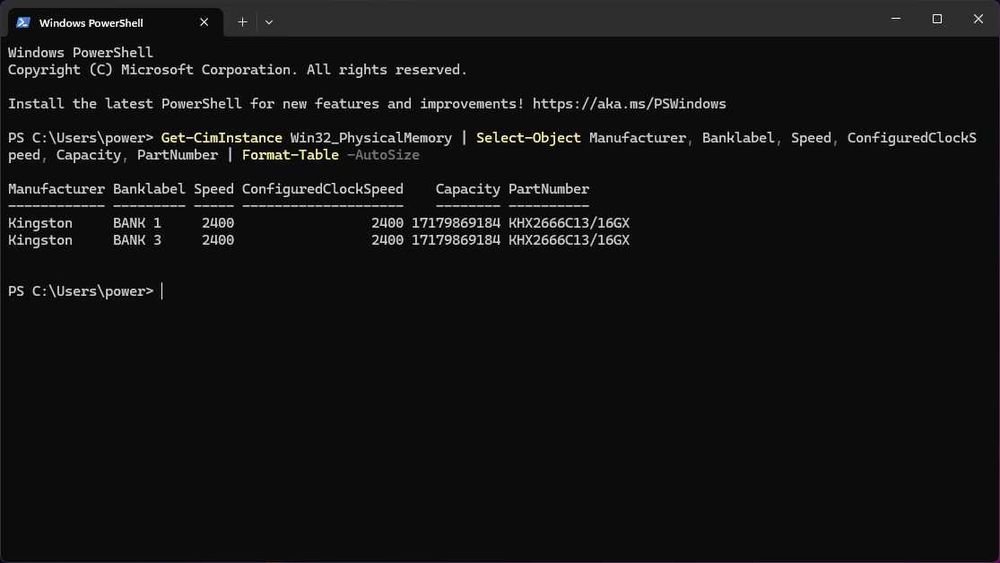Close the Windows PowerShell tab
The width and height of the screenshot is (1000, 563).
[203, 21]
